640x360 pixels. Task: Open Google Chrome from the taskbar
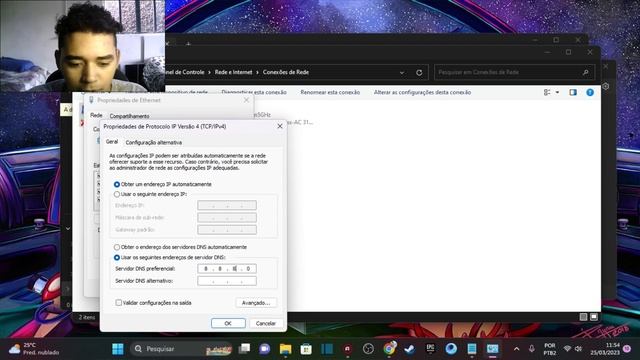(x=389, y=348)
